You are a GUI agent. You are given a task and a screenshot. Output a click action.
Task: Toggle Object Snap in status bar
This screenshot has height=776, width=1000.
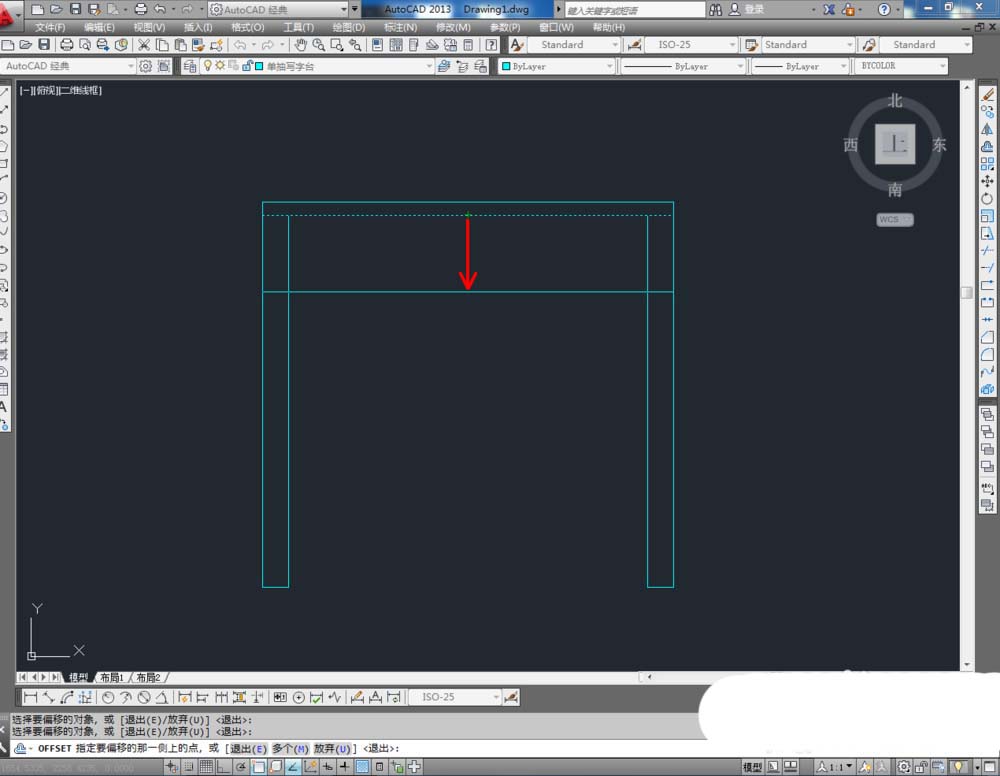coord(258,766)
